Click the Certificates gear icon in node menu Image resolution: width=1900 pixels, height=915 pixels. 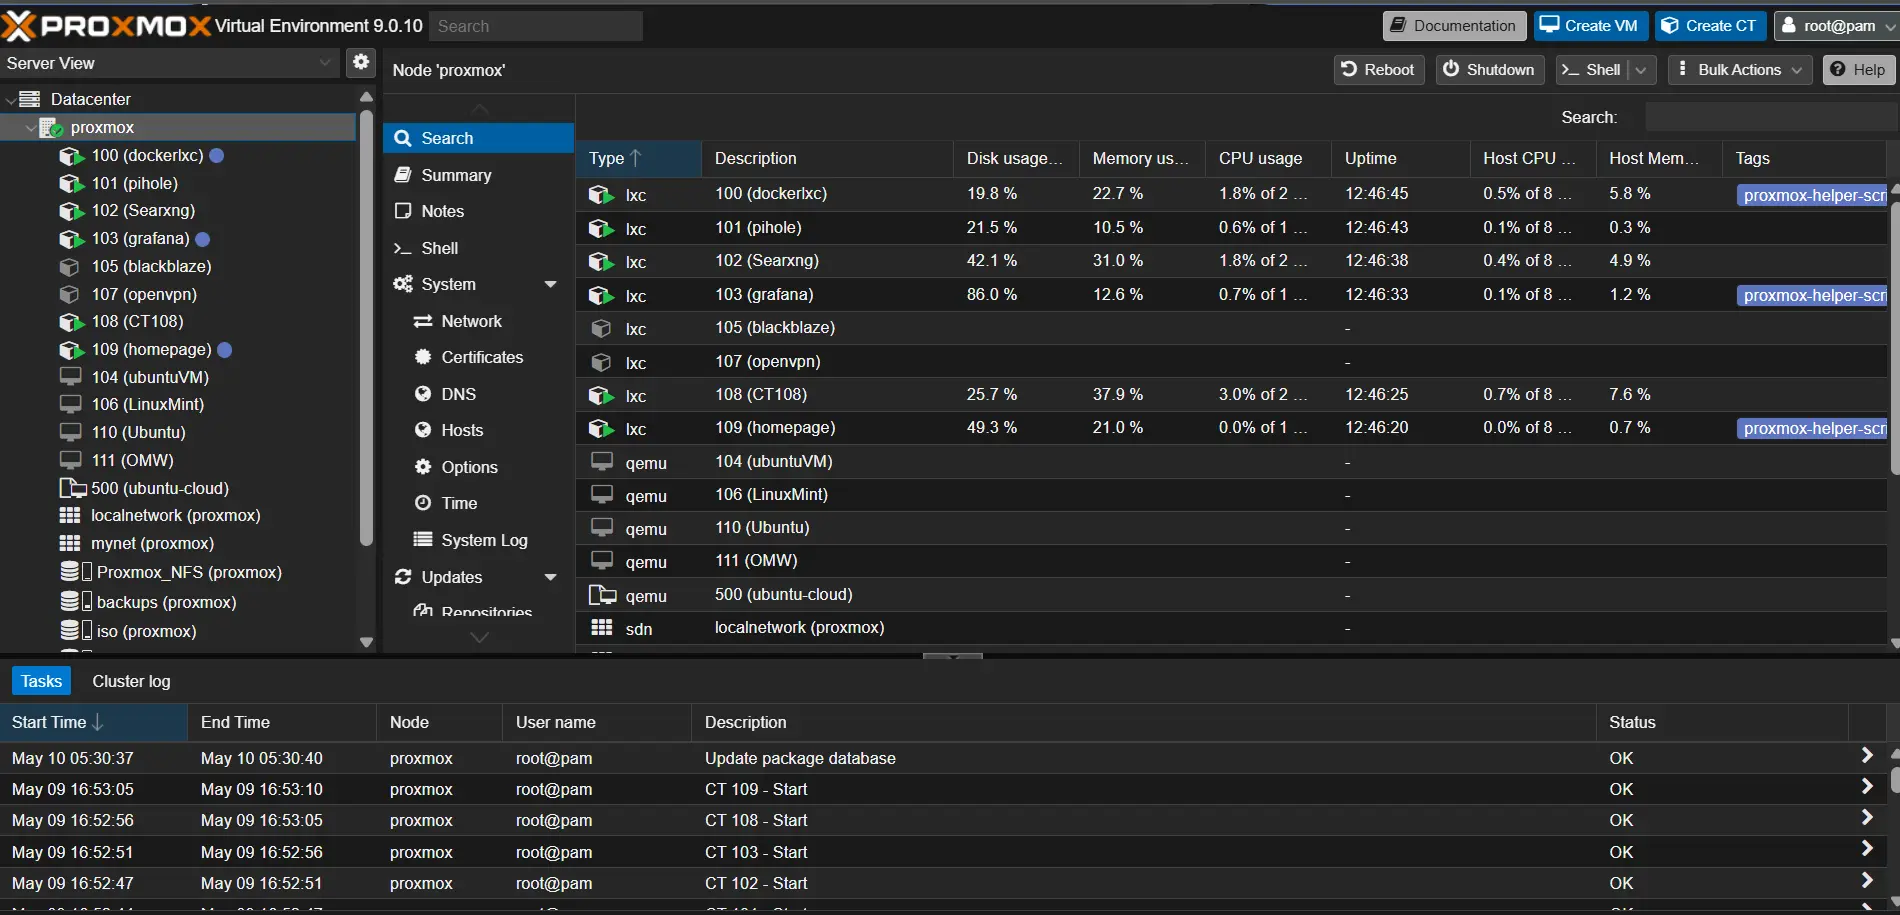pyautogui.click(x=423, y=357)
